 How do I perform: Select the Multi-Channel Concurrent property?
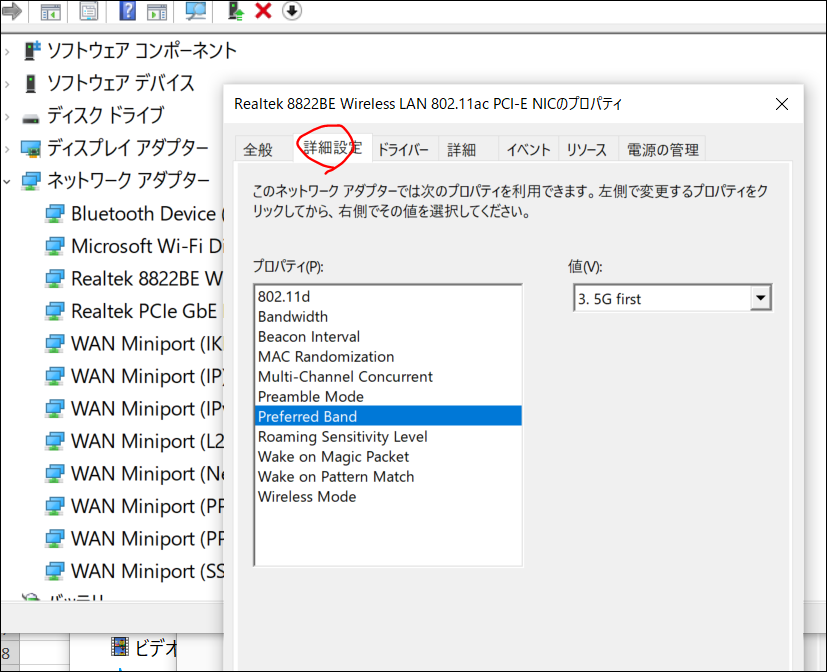(388, 377)
